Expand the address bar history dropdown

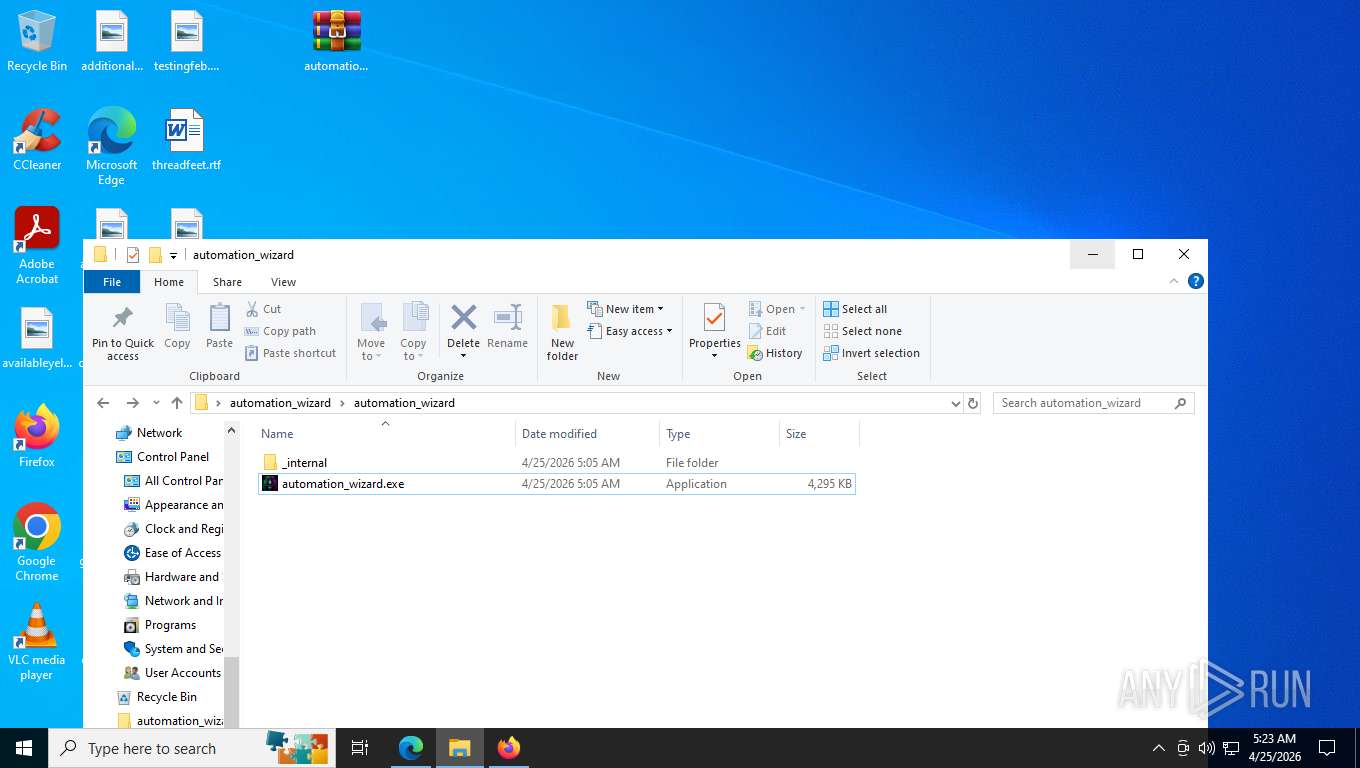click(x=956, y=403)
